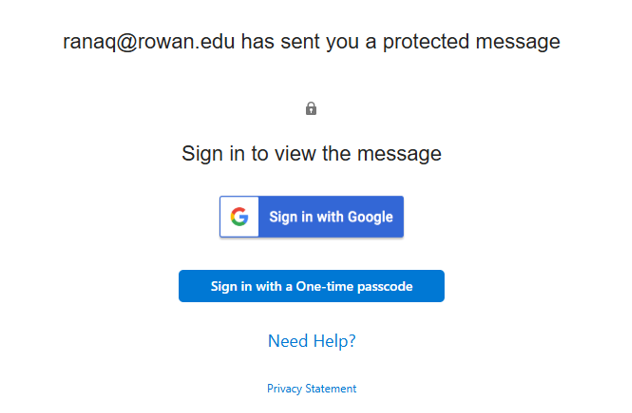Click the word 'Need' in the help link
The image size is (632, 413).
(287, 341)
